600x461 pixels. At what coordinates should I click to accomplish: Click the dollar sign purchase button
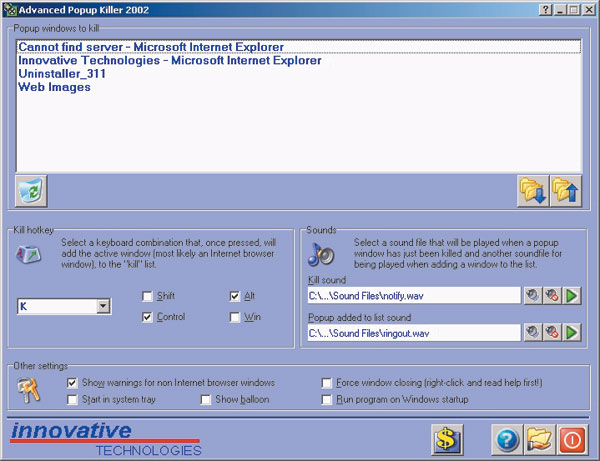tap(447, 440)
